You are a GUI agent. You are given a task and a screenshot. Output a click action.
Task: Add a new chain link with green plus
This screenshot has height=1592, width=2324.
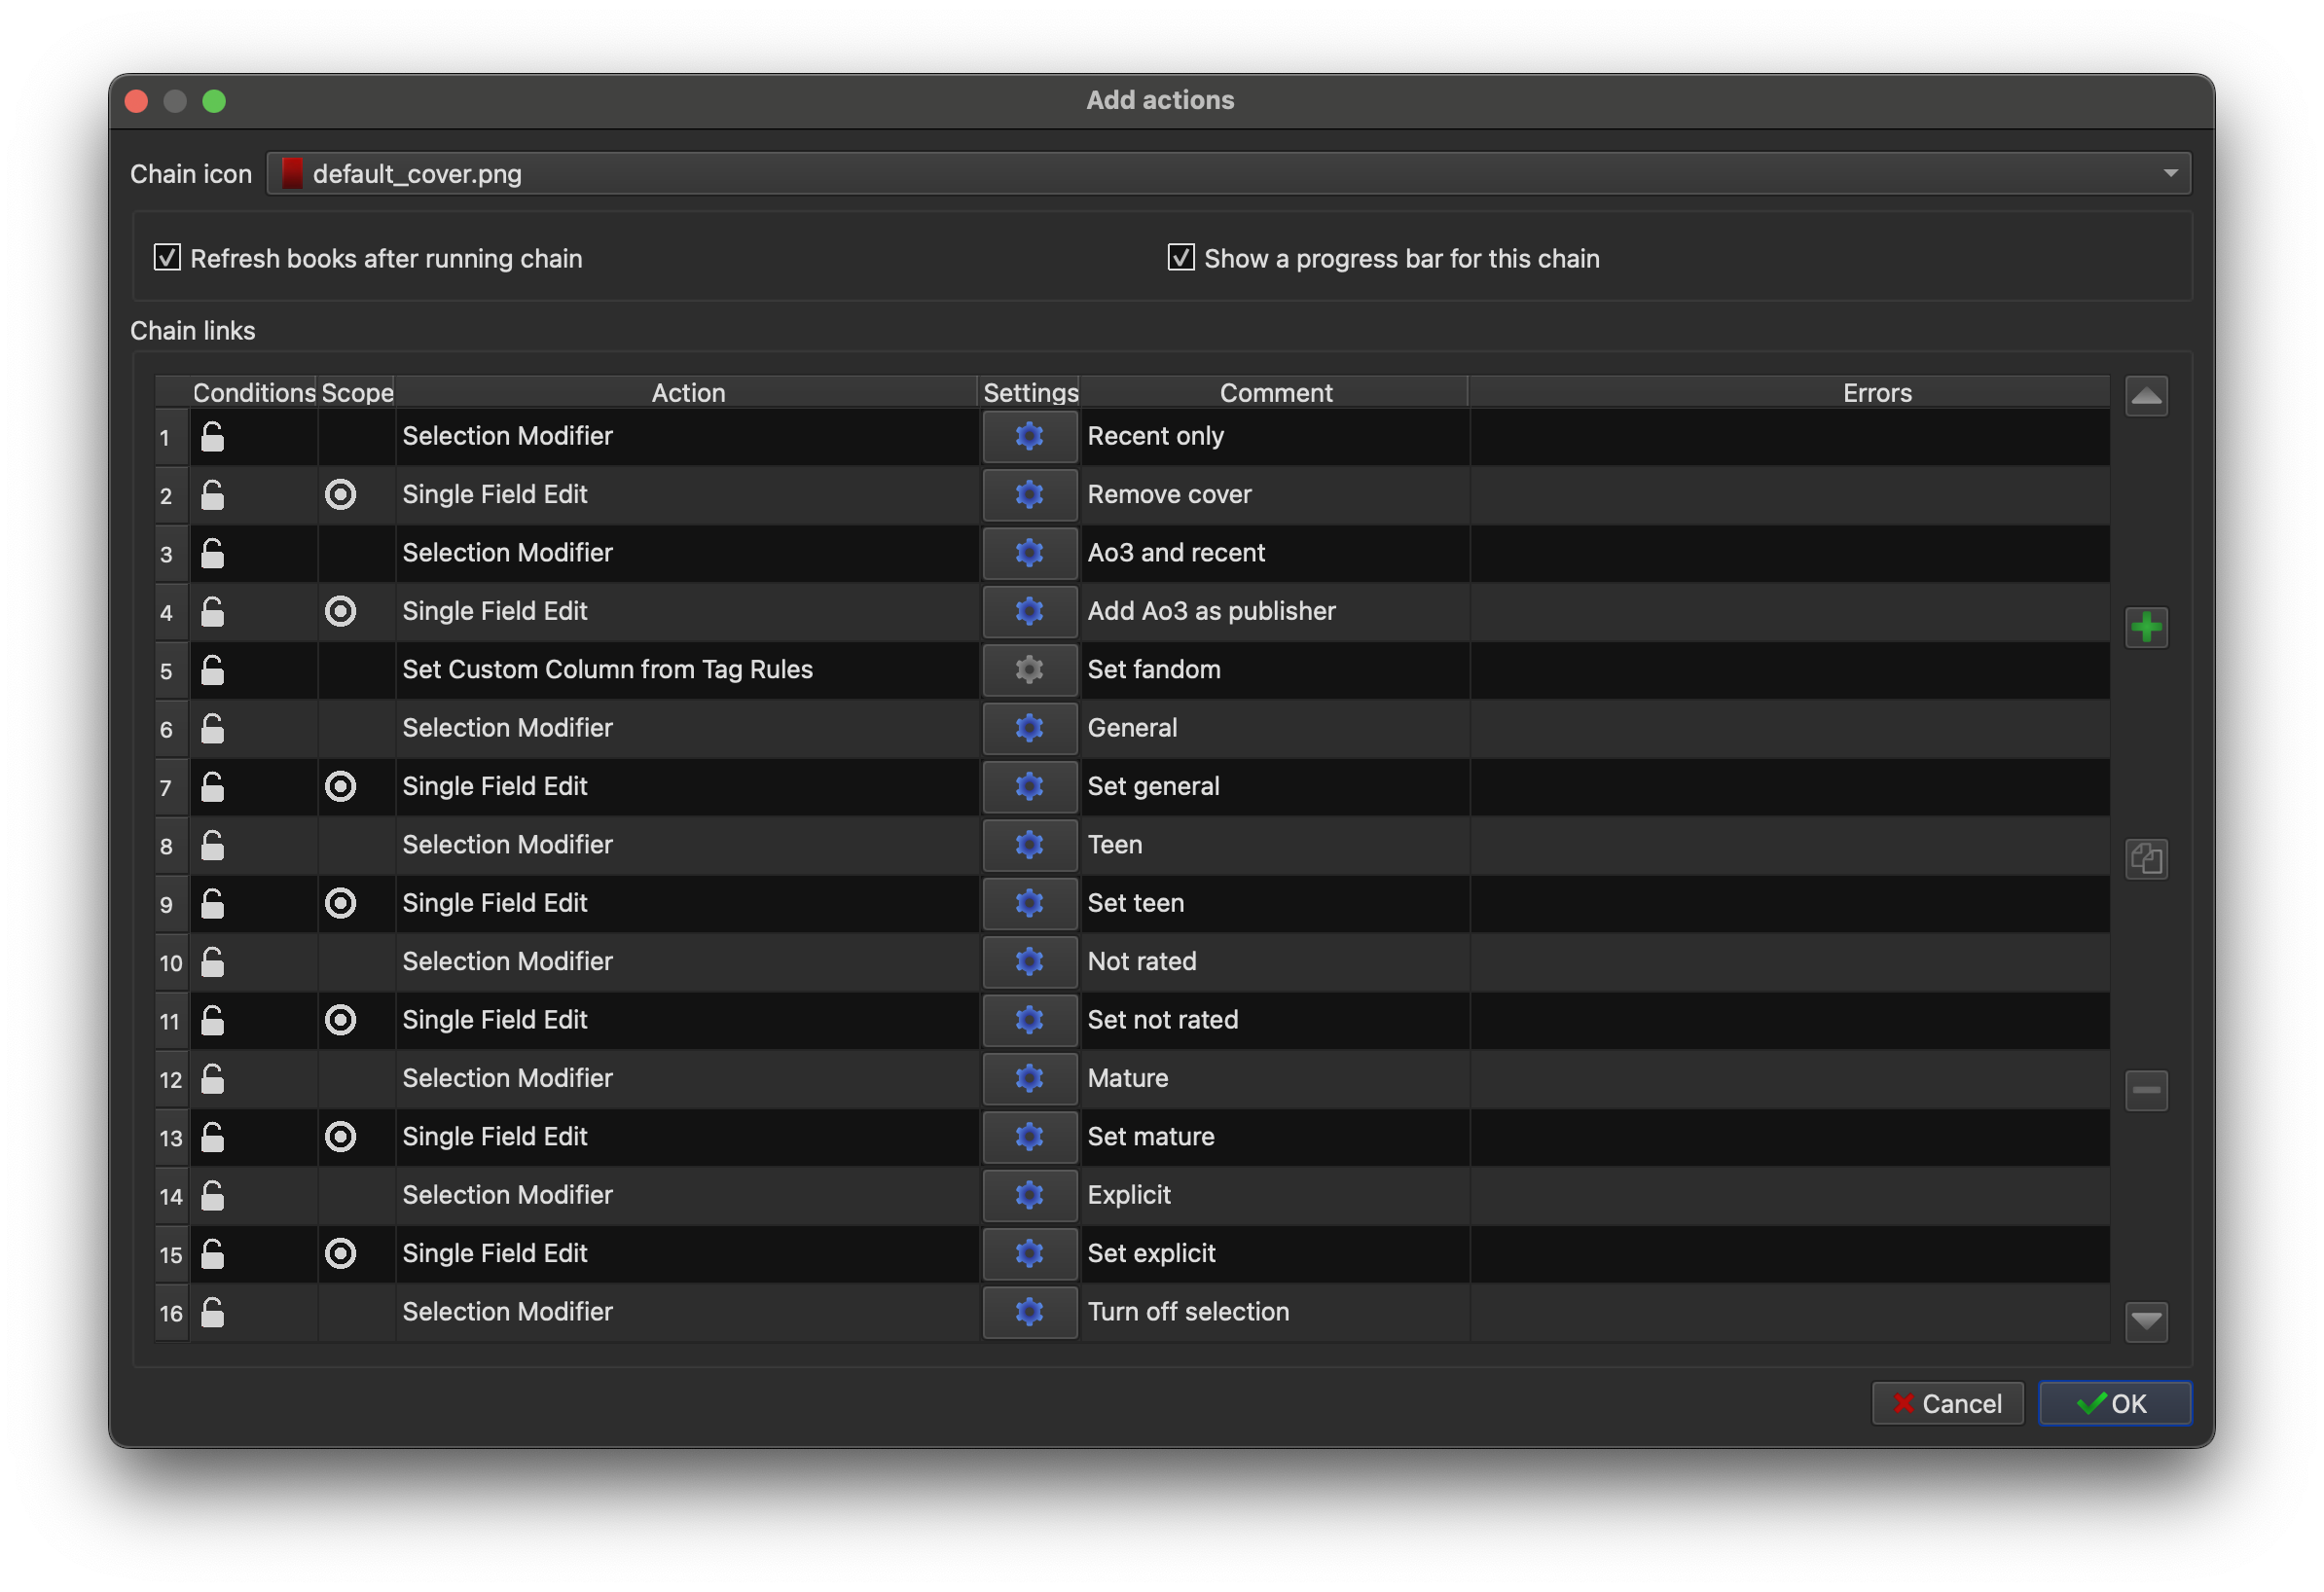(x=2146, y=628)
